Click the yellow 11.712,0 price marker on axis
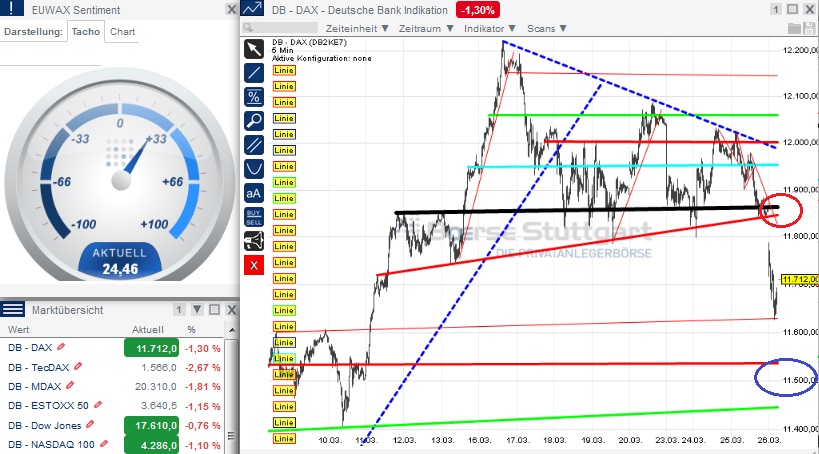This screenshot has height=454, width=819. (x=800, y=280)
